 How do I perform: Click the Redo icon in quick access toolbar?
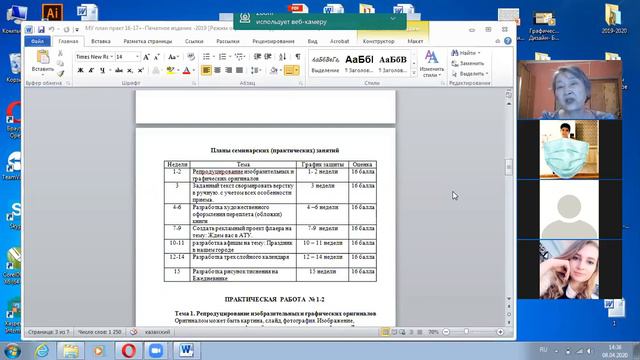point(66,29)
